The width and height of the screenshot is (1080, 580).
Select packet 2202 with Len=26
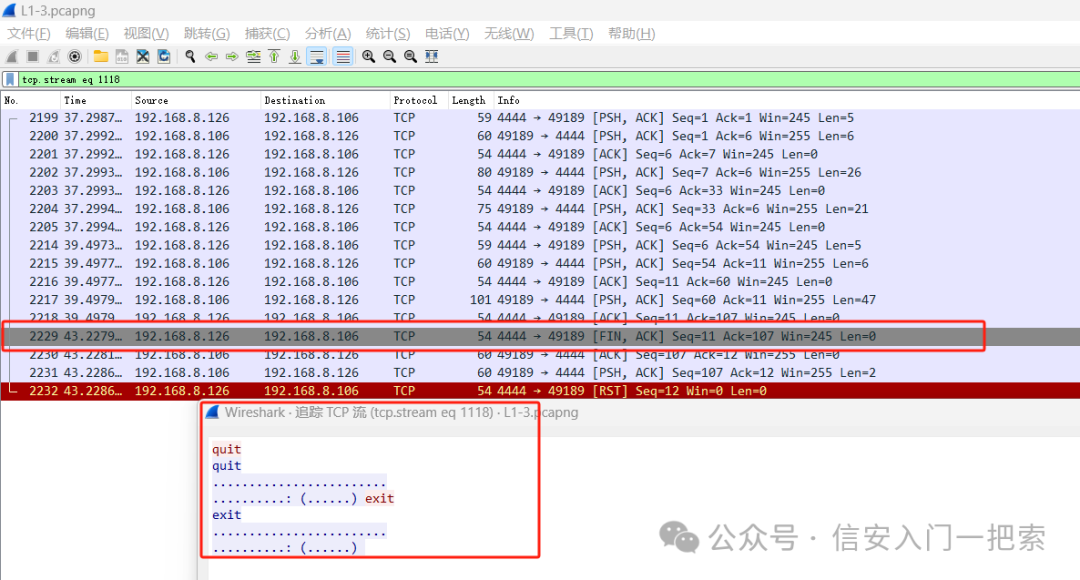click(x=540, y=172)
